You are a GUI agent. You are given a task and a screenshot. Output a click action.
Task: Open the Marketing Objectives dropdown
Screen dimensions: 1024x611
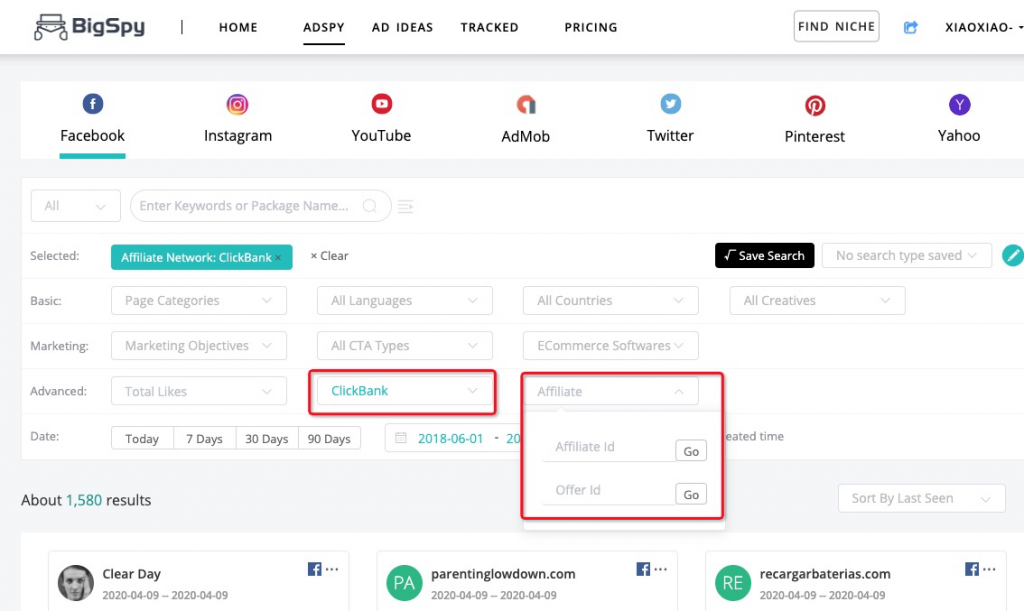coord(199,345)
